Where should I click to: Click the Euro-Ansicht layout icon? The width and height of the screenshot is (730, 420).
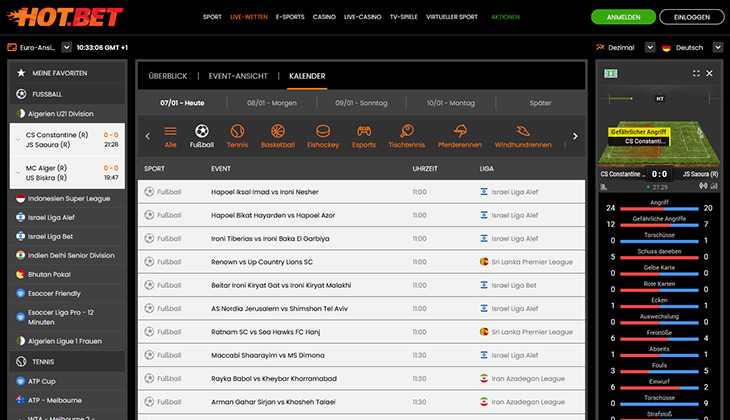coord(12,47)
